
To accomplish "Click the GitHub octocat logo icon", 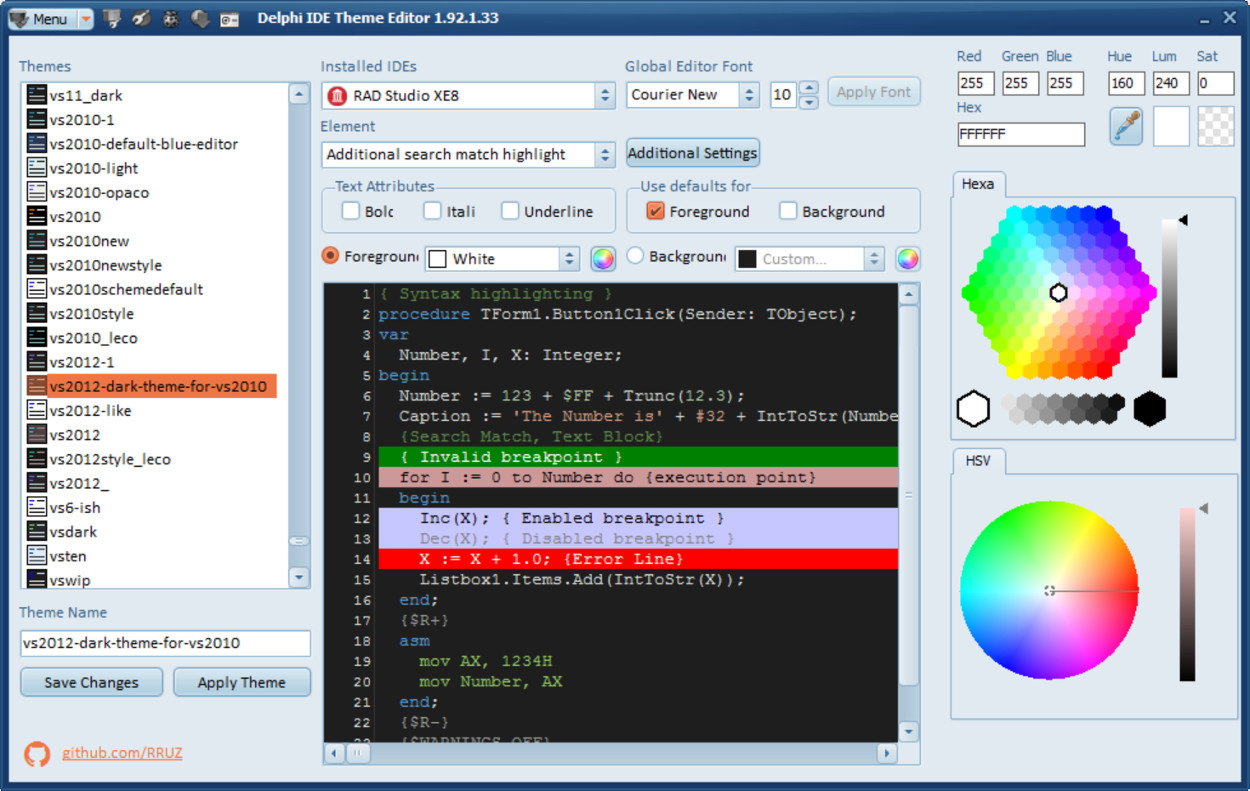I will (x=37, y=753).
